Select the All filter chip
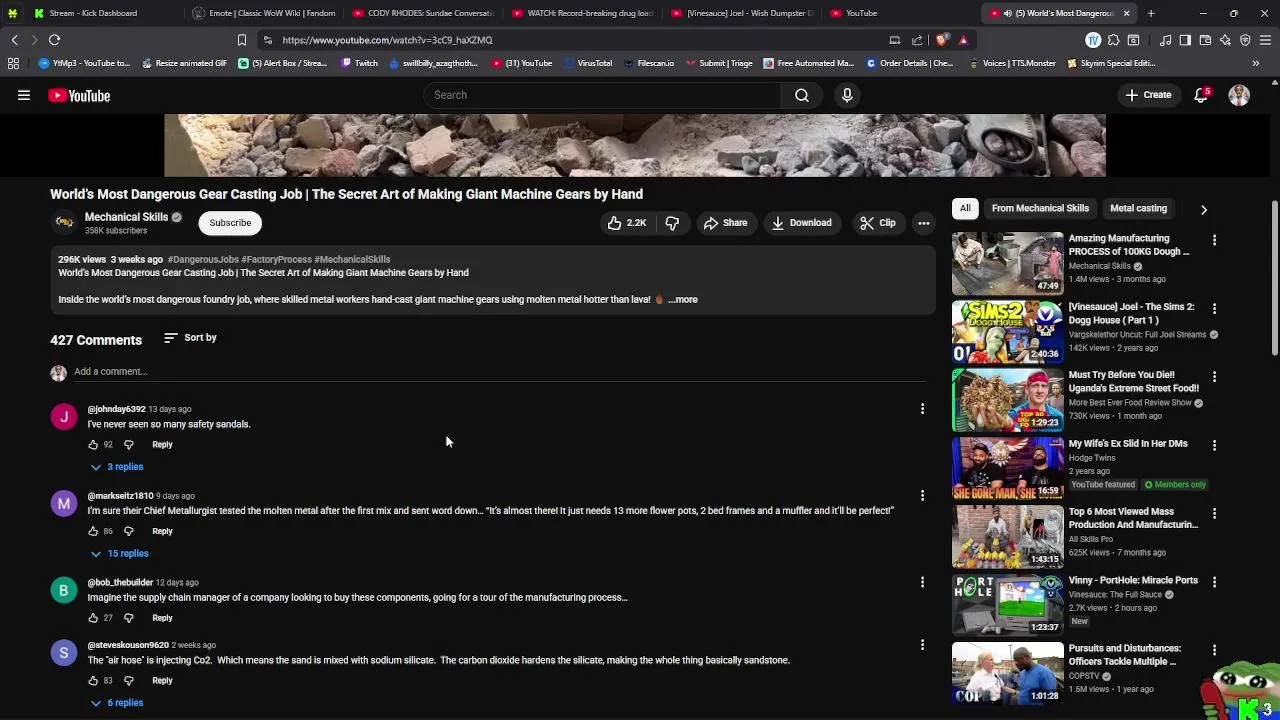1280x720 pixels. click(965, 209)
